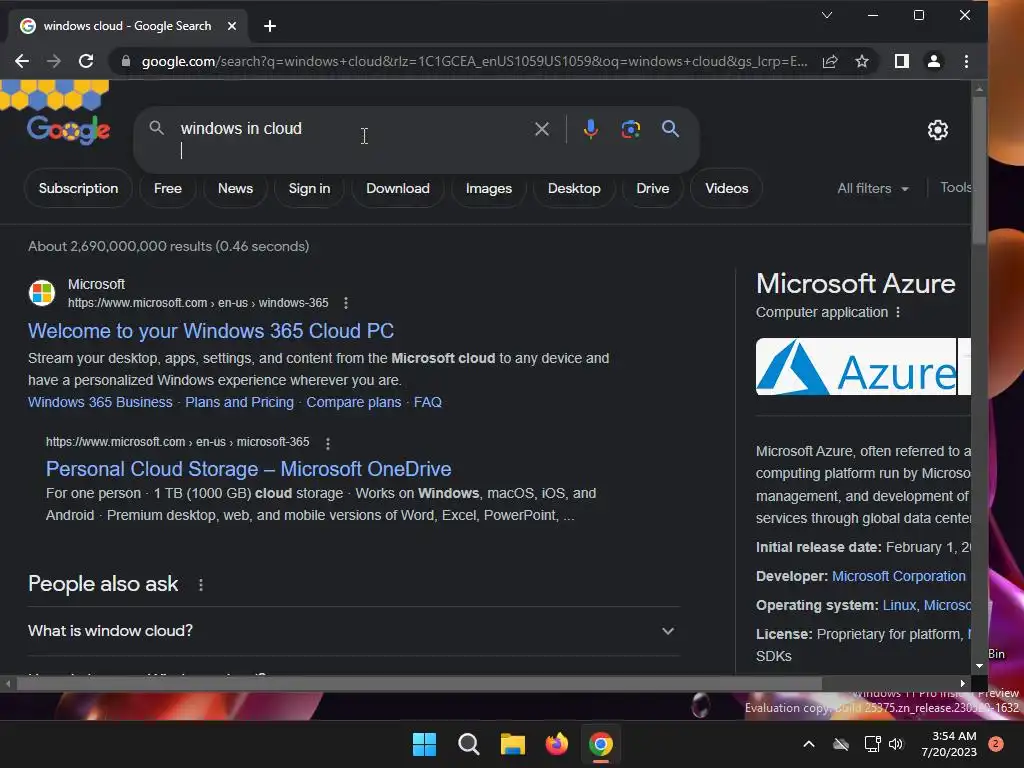Go back using the browser back arrow
1024x768 pixels.
coord(22,61)
